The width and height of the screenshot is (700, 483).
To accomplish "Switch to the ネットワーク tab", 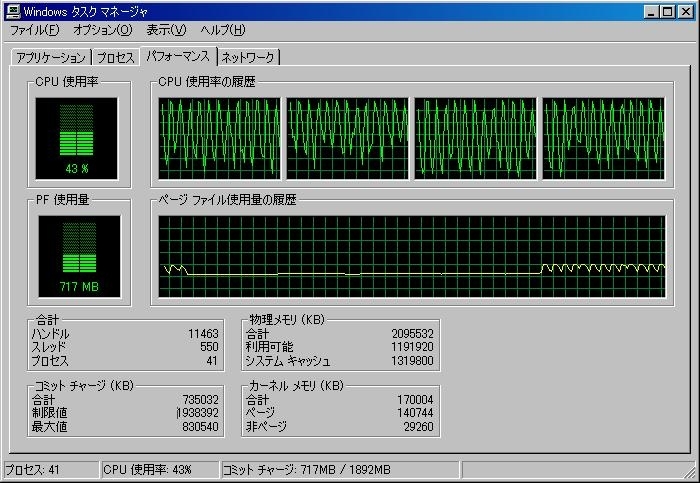I will pos(248,58).
